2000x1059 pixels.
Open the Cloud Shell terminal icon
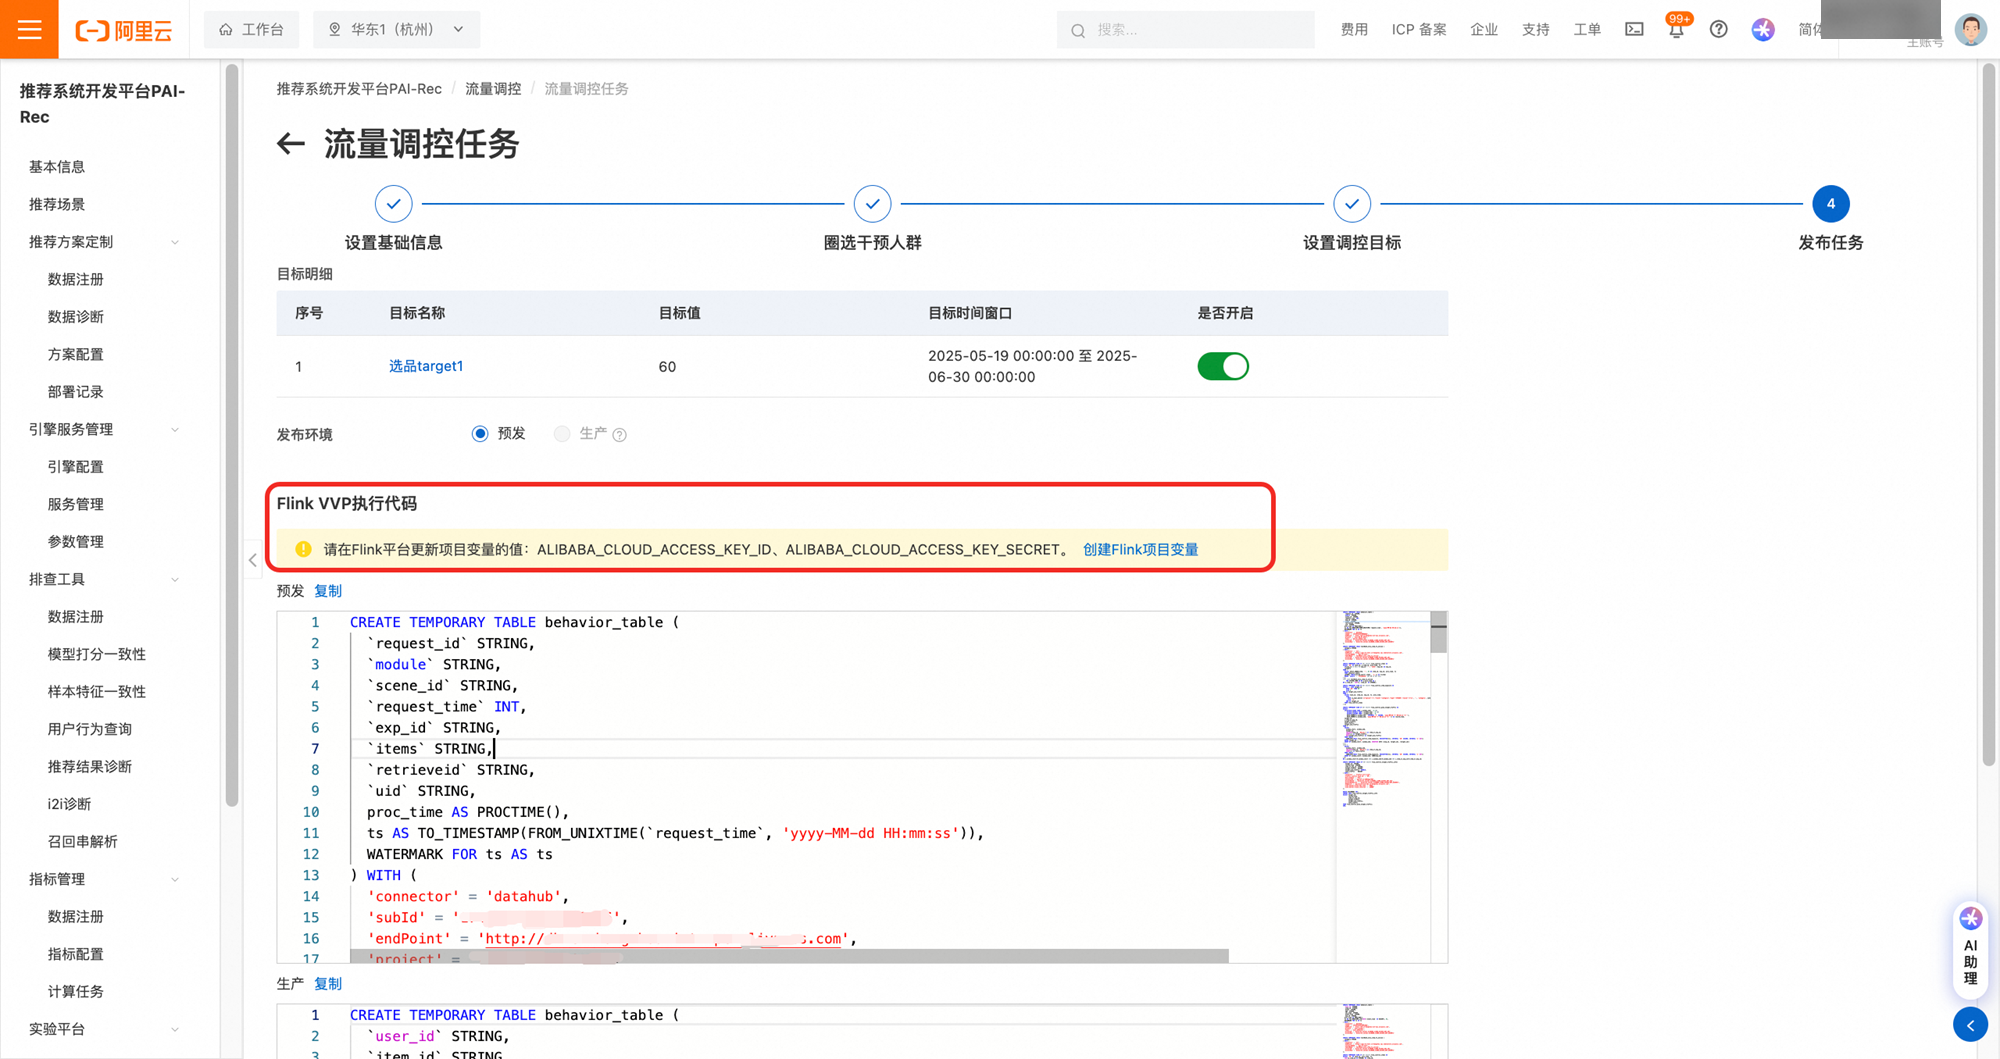1634,29
